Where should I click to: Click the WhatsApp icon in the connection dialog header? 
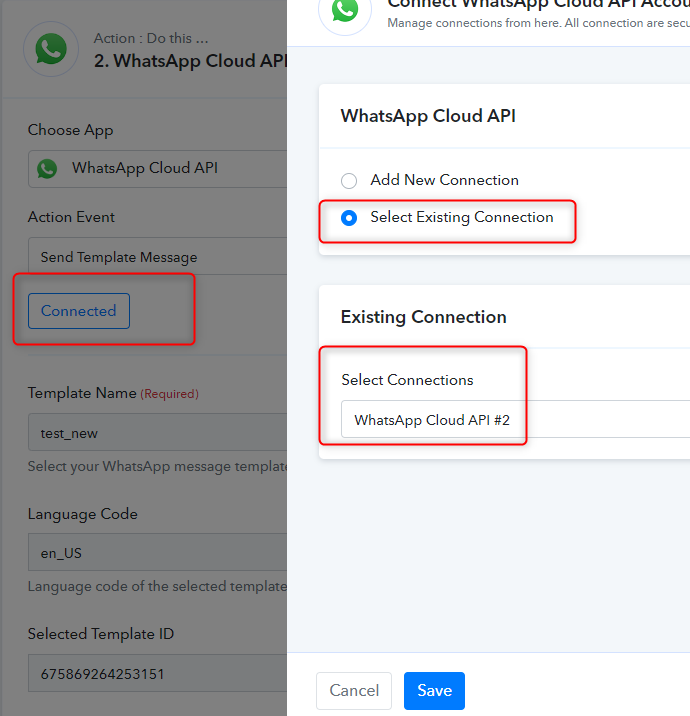click(345, 10)
